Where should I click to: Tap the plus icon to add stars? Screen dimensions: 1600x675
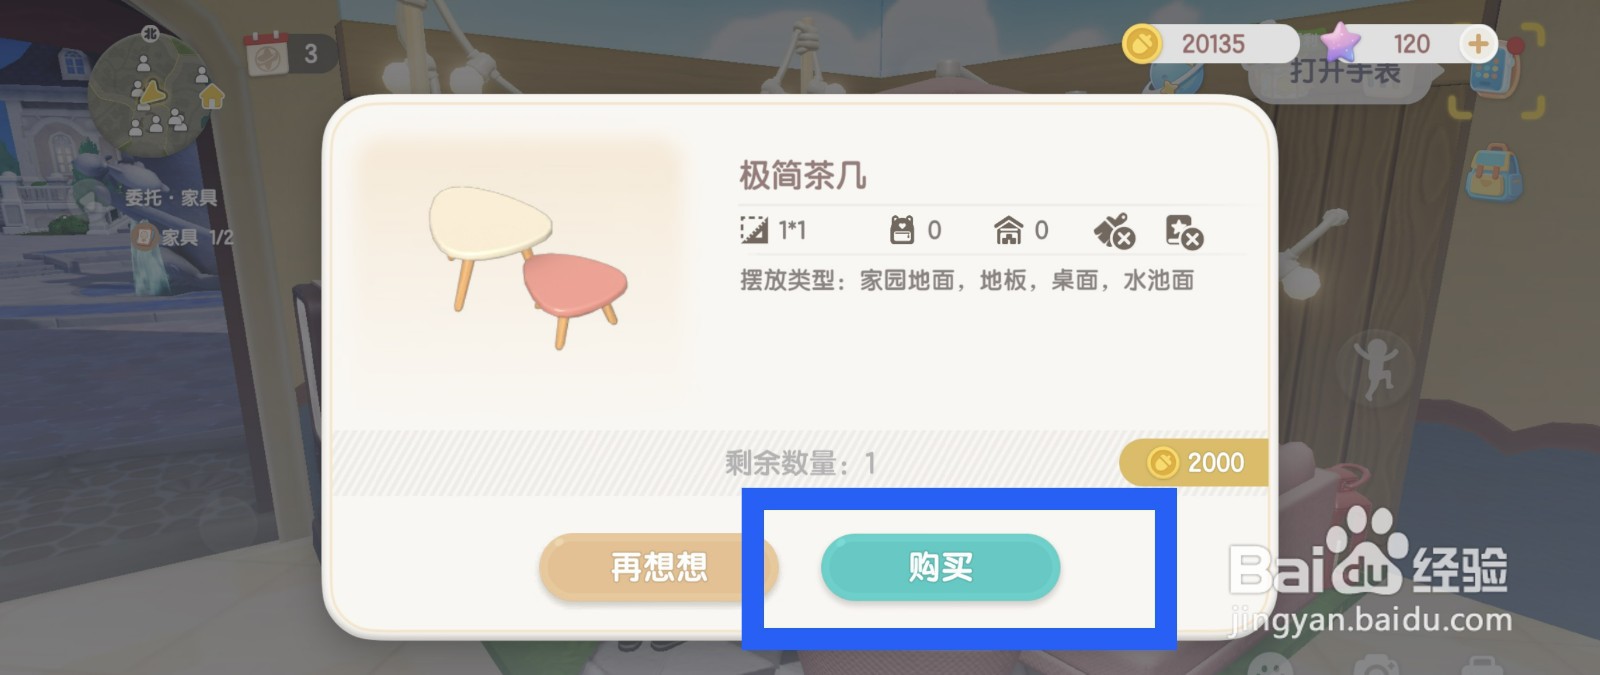(x=1478, y=44)
